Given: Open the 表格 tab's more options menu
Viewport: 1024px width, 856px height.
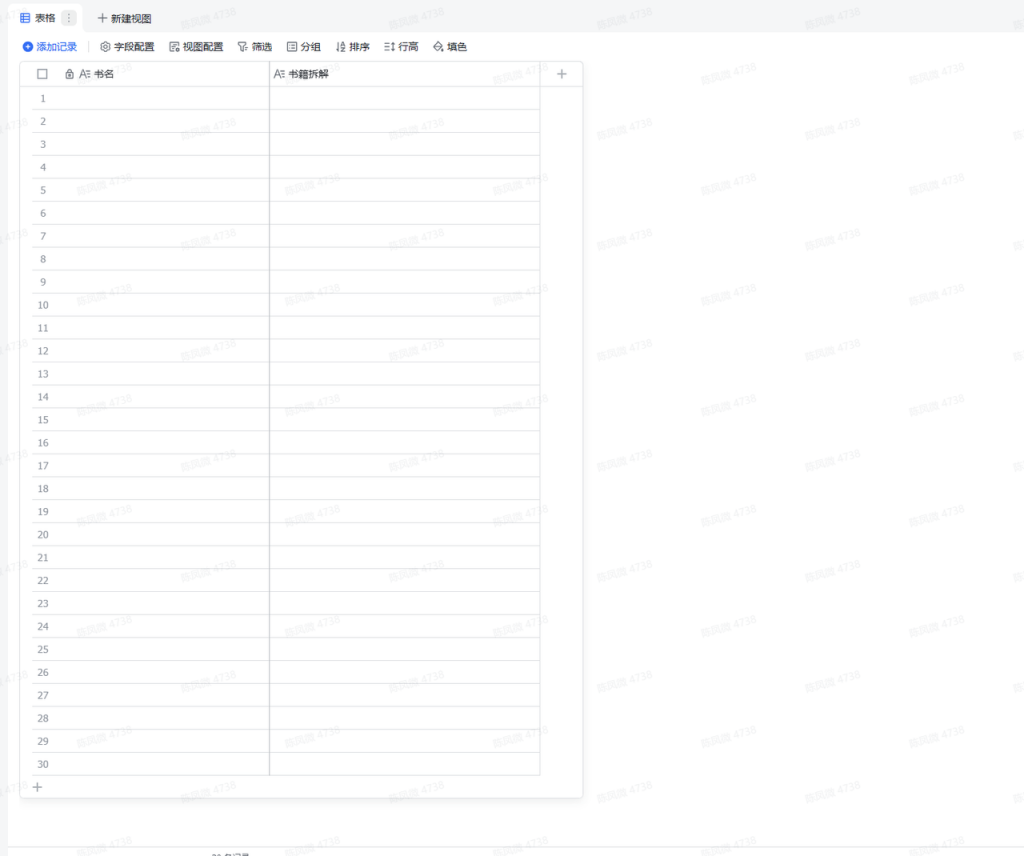Looking at the screenshot, I should click(x=69, y=18).
